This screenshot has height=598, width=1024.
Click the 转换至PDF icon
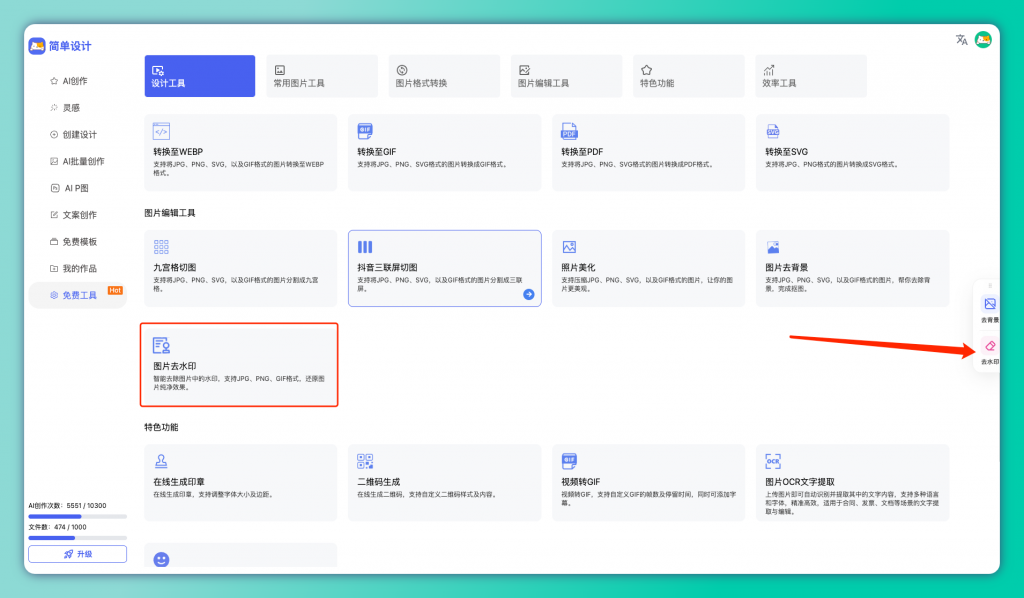coord(569,131)
